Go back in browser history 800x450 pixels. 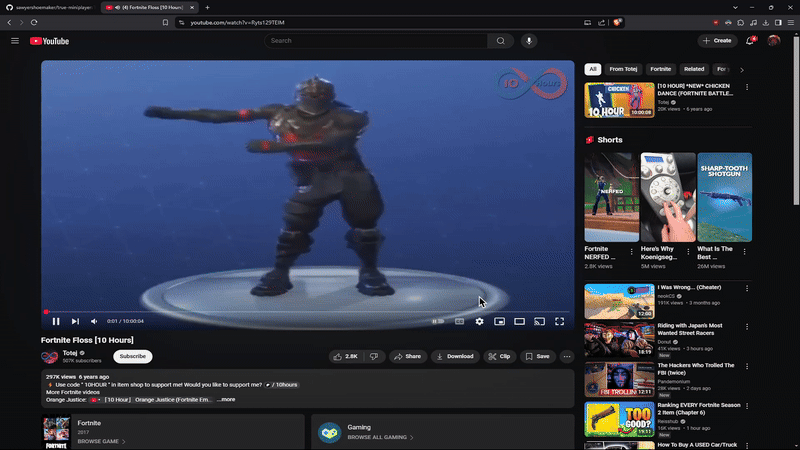coord(9,22)
